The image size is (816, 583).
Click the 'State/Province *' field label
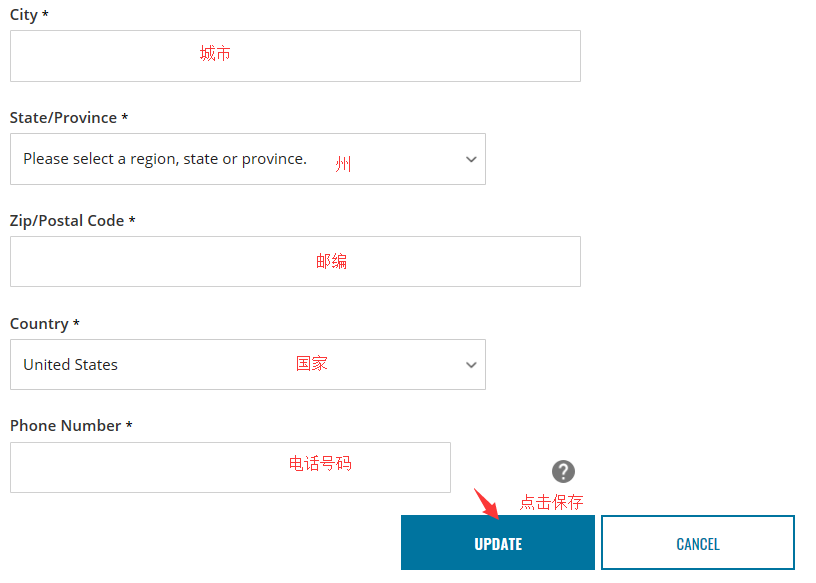click(x=69, y=118)
